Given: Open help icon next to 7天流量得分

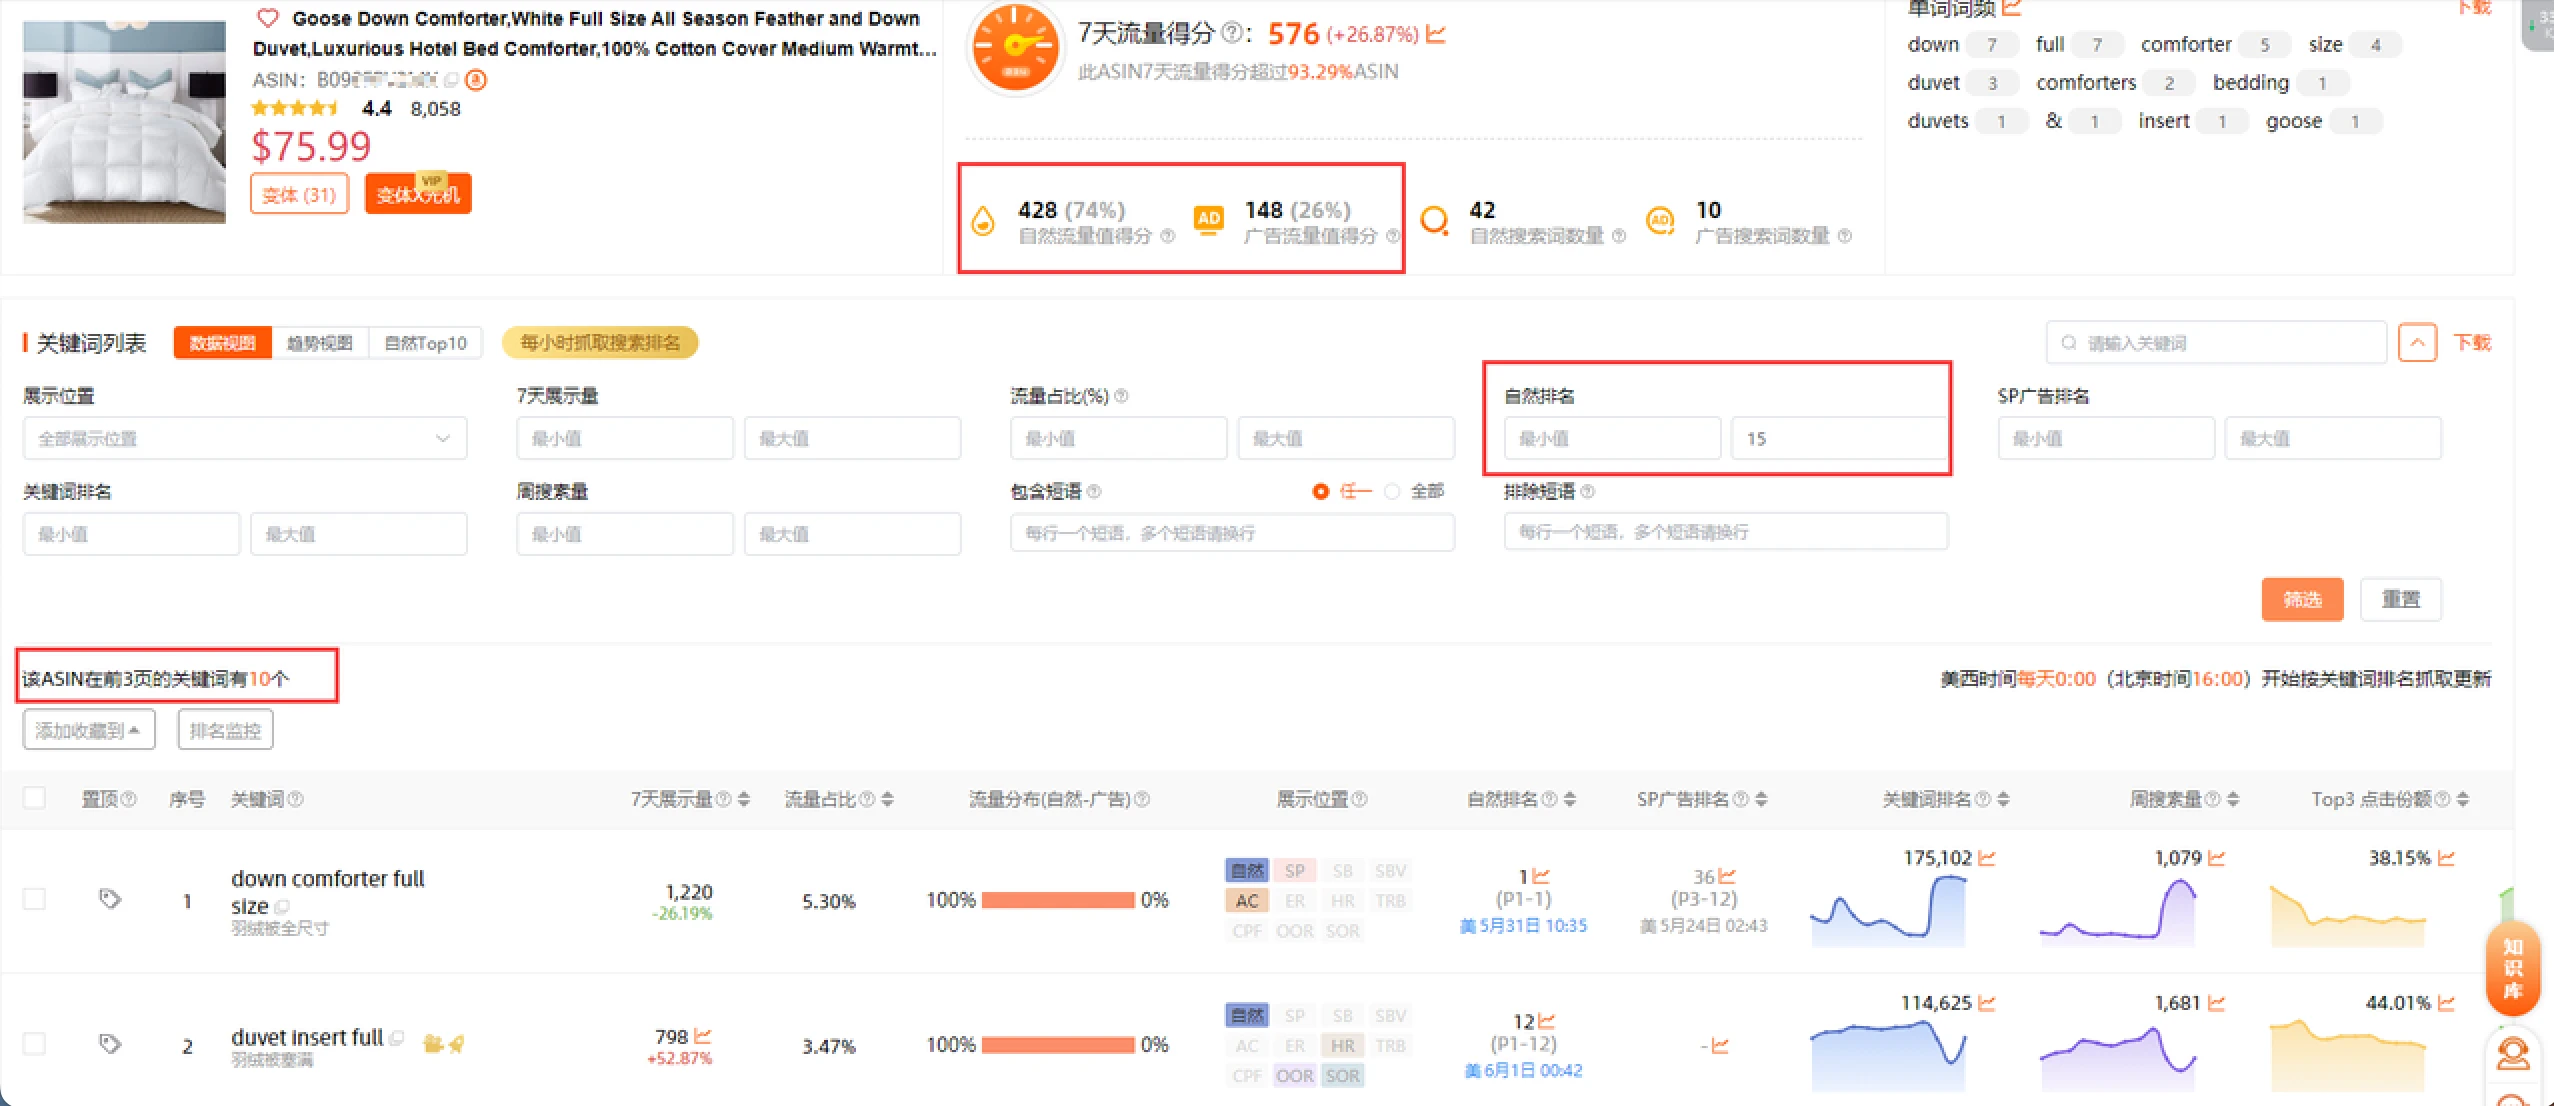Looking at the screenshot, I should click(x=1232, y=33).
